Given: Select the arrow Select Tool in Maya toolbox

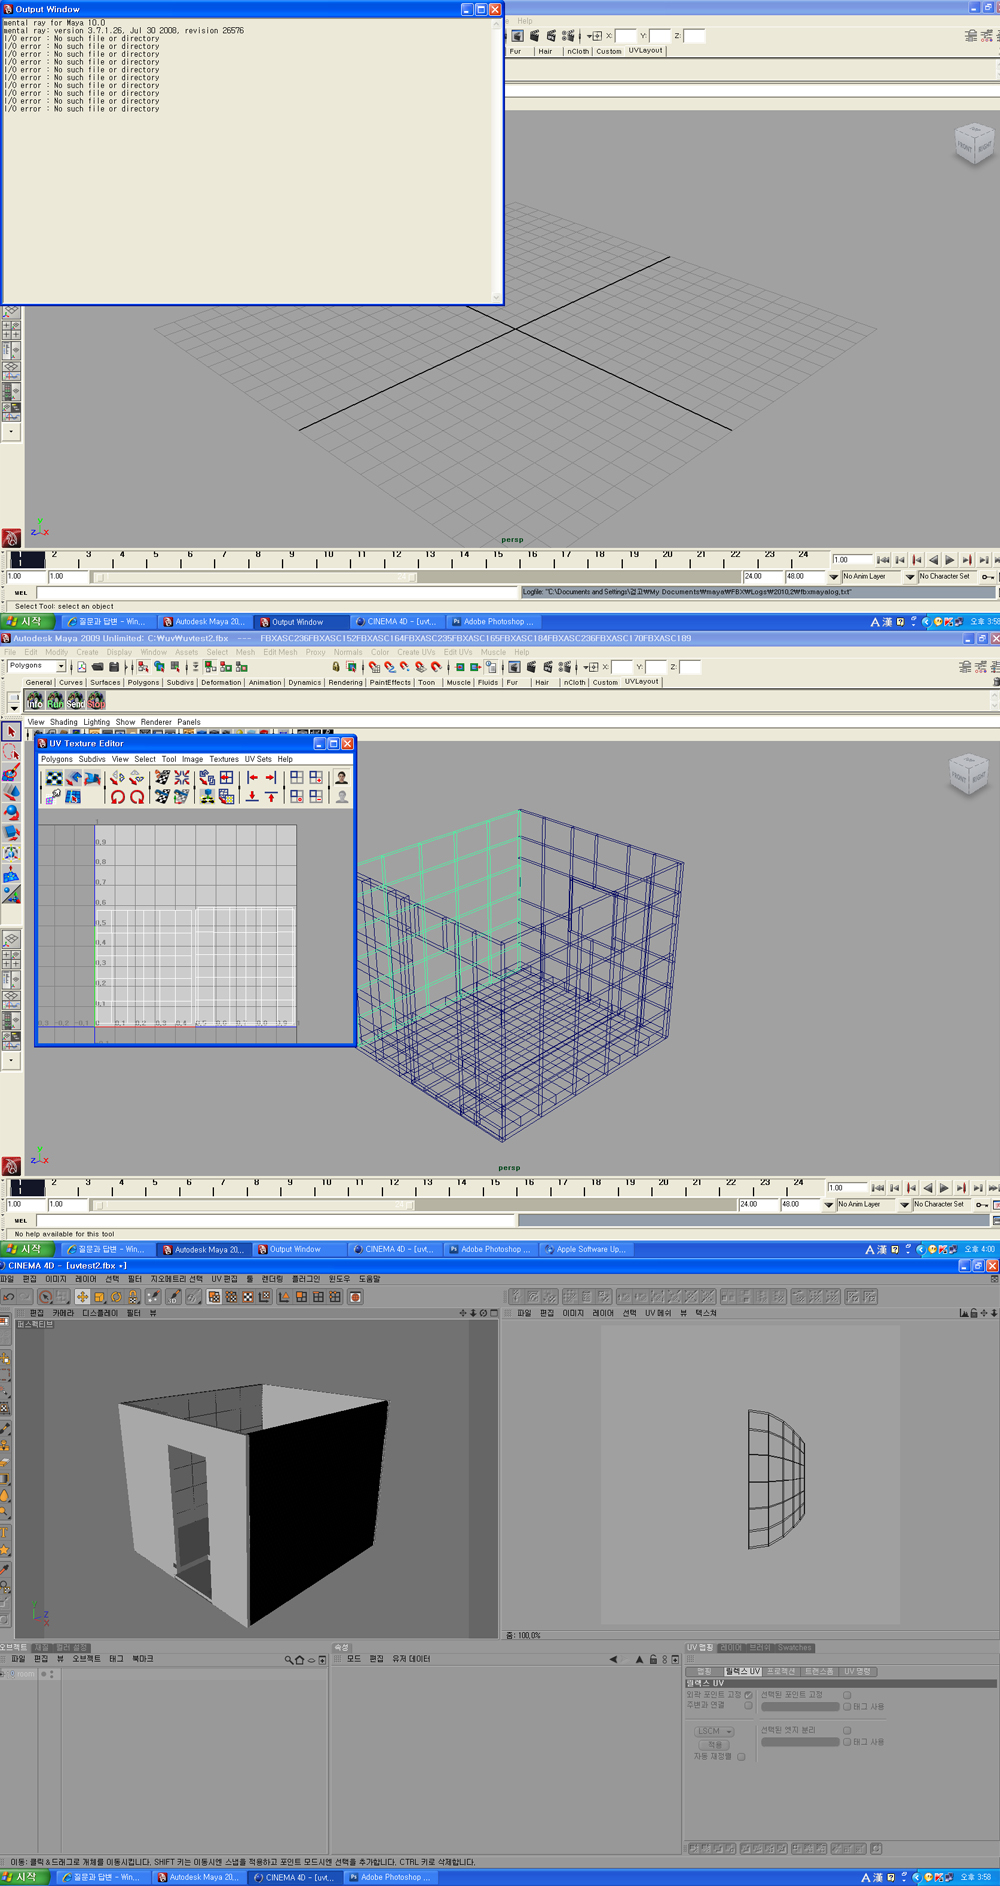Looking at the screenshot, I should click(x=11, y=733).
